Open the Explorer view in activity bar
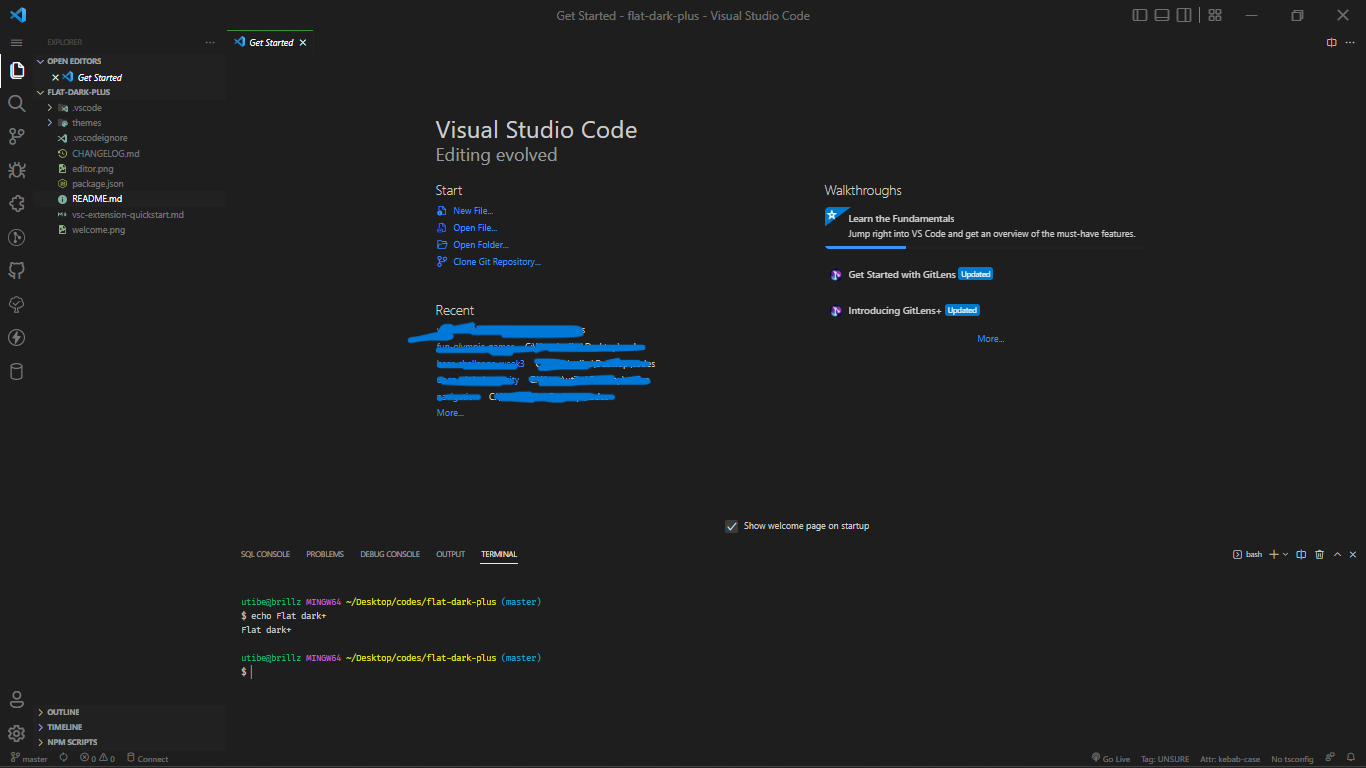 (x=16, y=71)
